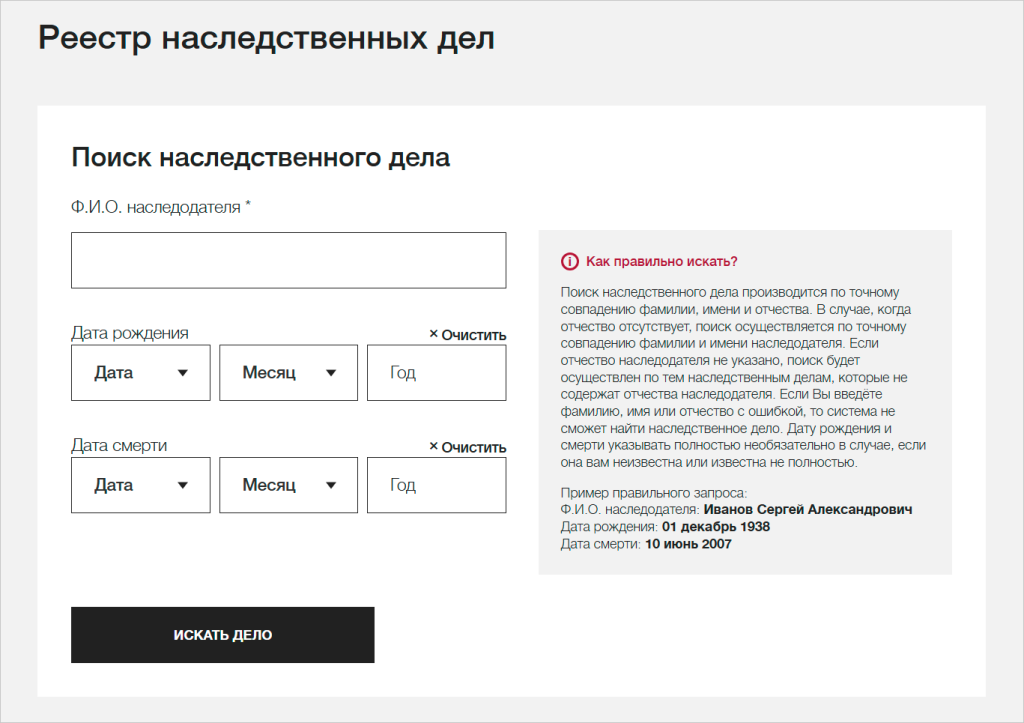Viewport: 1024px width, 723px height.
Task: Click example death date '10 июнь 2007'
Action: pos(688,544)
